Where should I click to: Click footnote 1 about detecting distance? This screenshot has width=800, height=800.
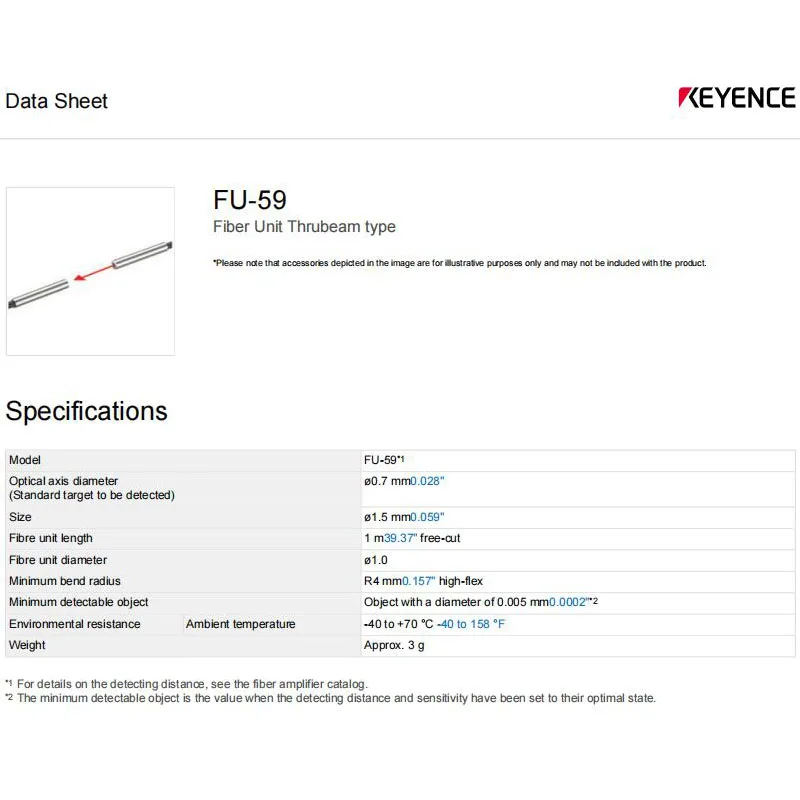coord(186,683)
